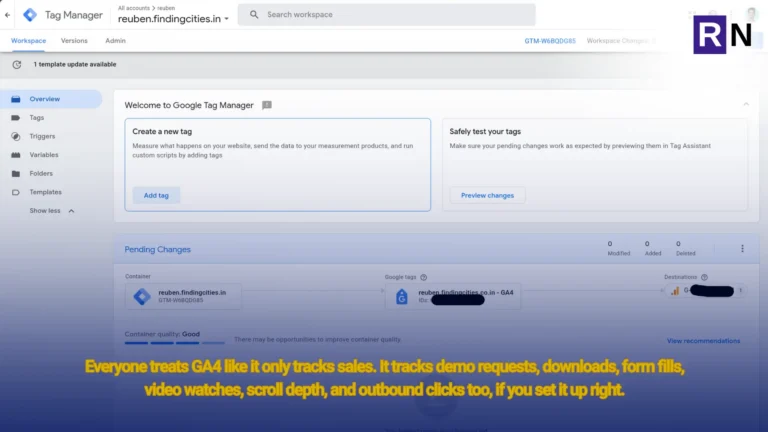Click the back arrow next to Tag Manager
The height and width of the screenshot is (432, 768).
[7, 15]
